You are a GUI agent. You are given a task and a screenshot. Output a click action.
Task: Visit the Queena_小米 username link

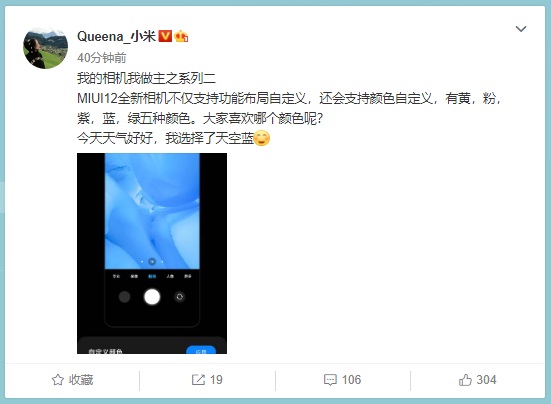point(116,36)
